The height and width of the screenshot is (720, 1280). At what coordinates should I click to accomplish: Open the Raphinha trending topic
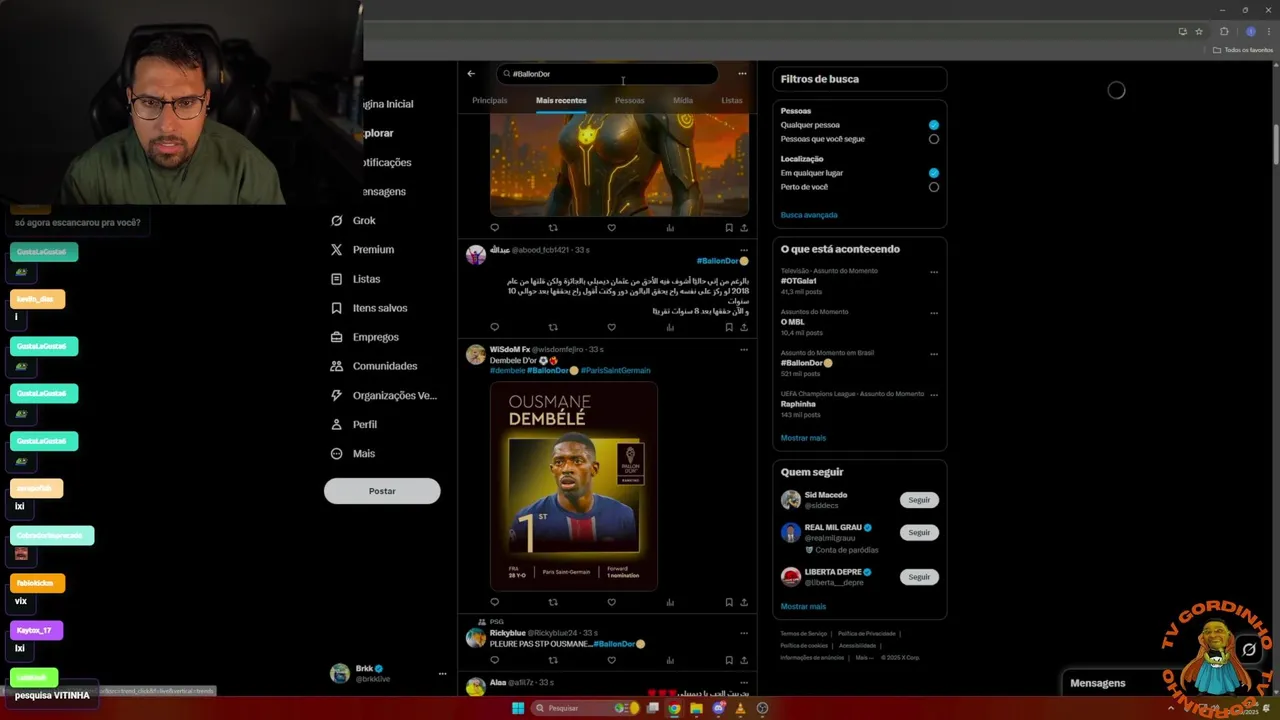pos(798,404)
